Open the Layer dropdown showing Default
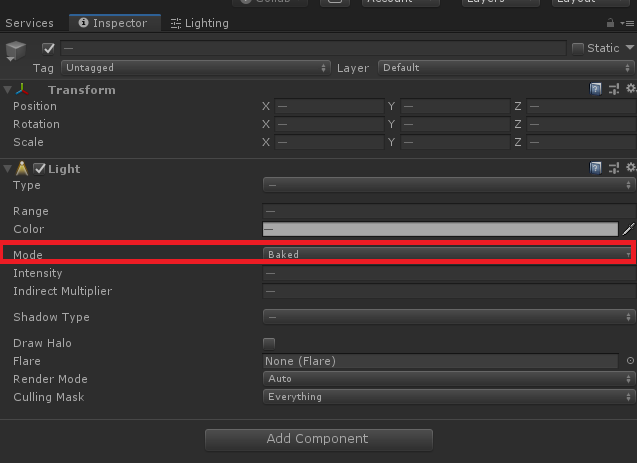This screenshot has height=463, width=637. pos(506,68)
